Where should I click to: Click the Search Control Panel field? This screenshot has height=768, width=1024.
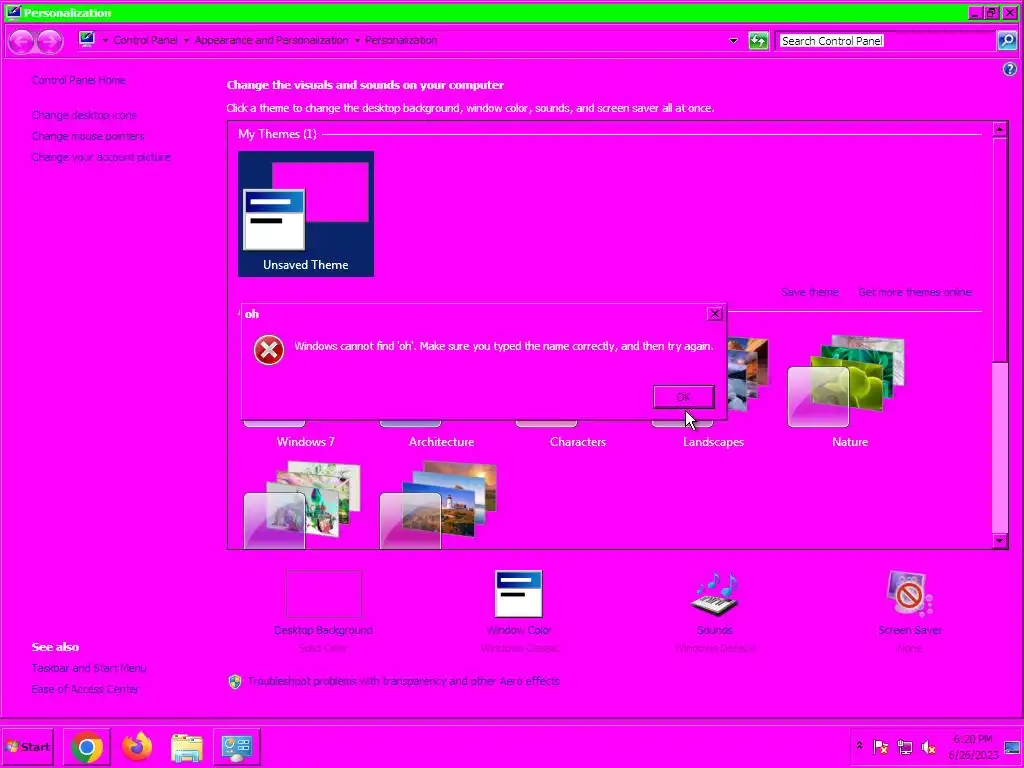(x=885, y=40)
